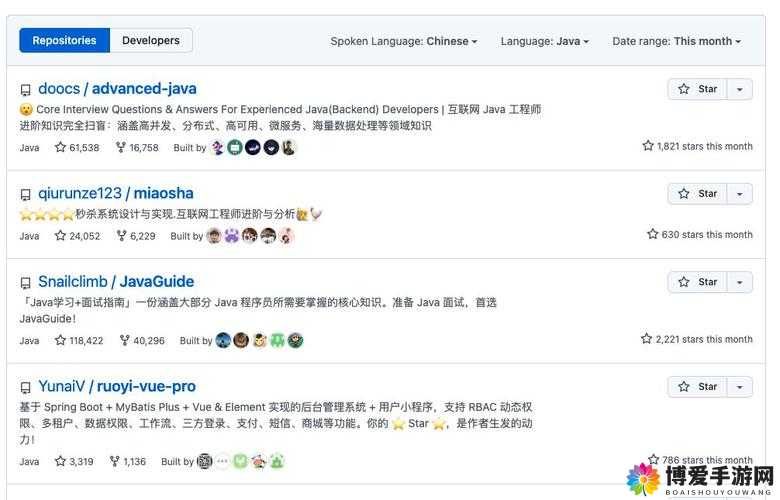Star the YunaiV / ruoyi-vue-pro repository
Viewport: 780px width, 500px height.
click(x=697, y=387)
